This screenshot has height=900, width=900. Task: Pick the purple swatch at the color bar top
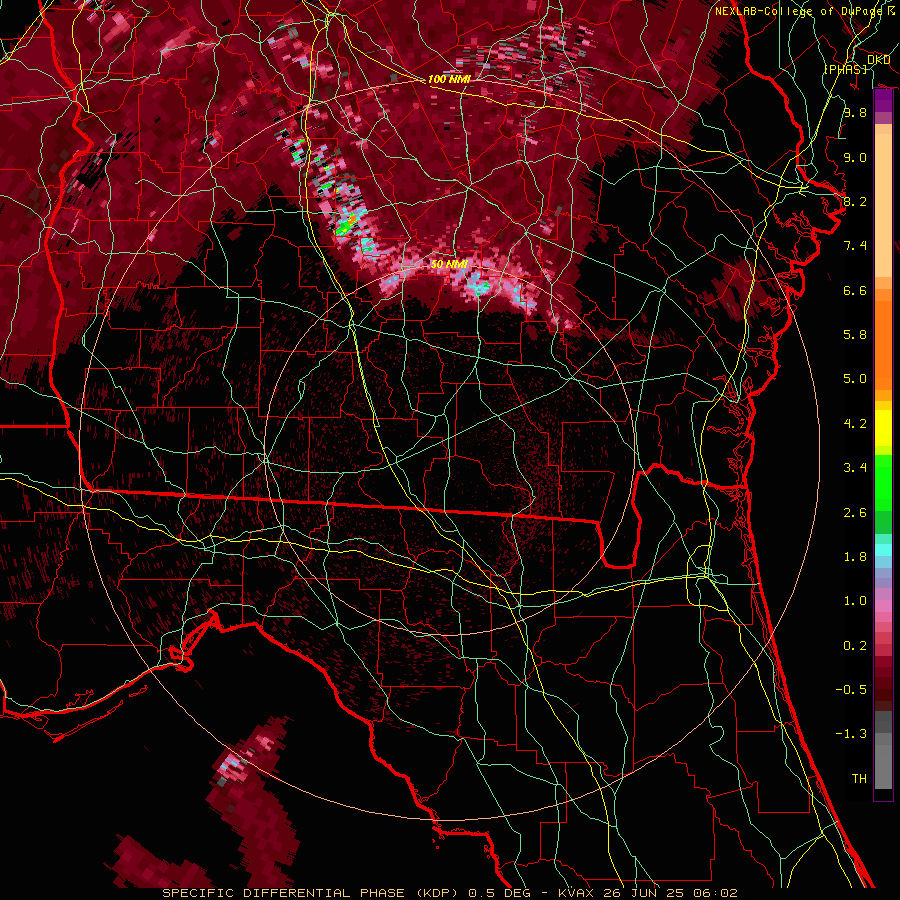(883, 101)
